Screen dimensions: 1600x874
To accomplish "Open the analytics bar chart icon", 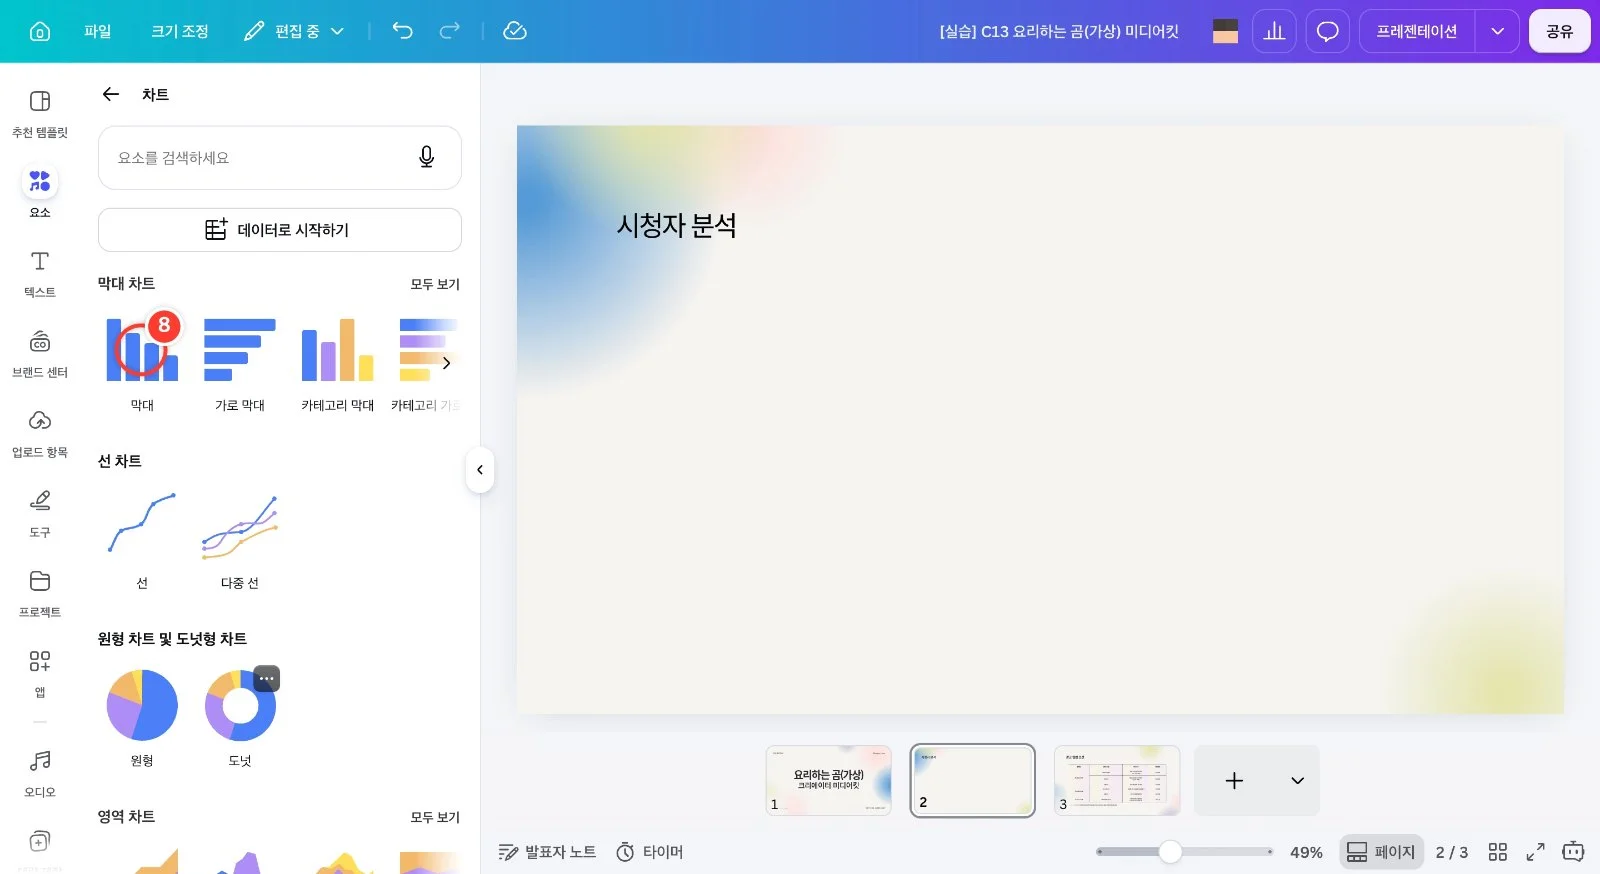I will point(1274,31).
